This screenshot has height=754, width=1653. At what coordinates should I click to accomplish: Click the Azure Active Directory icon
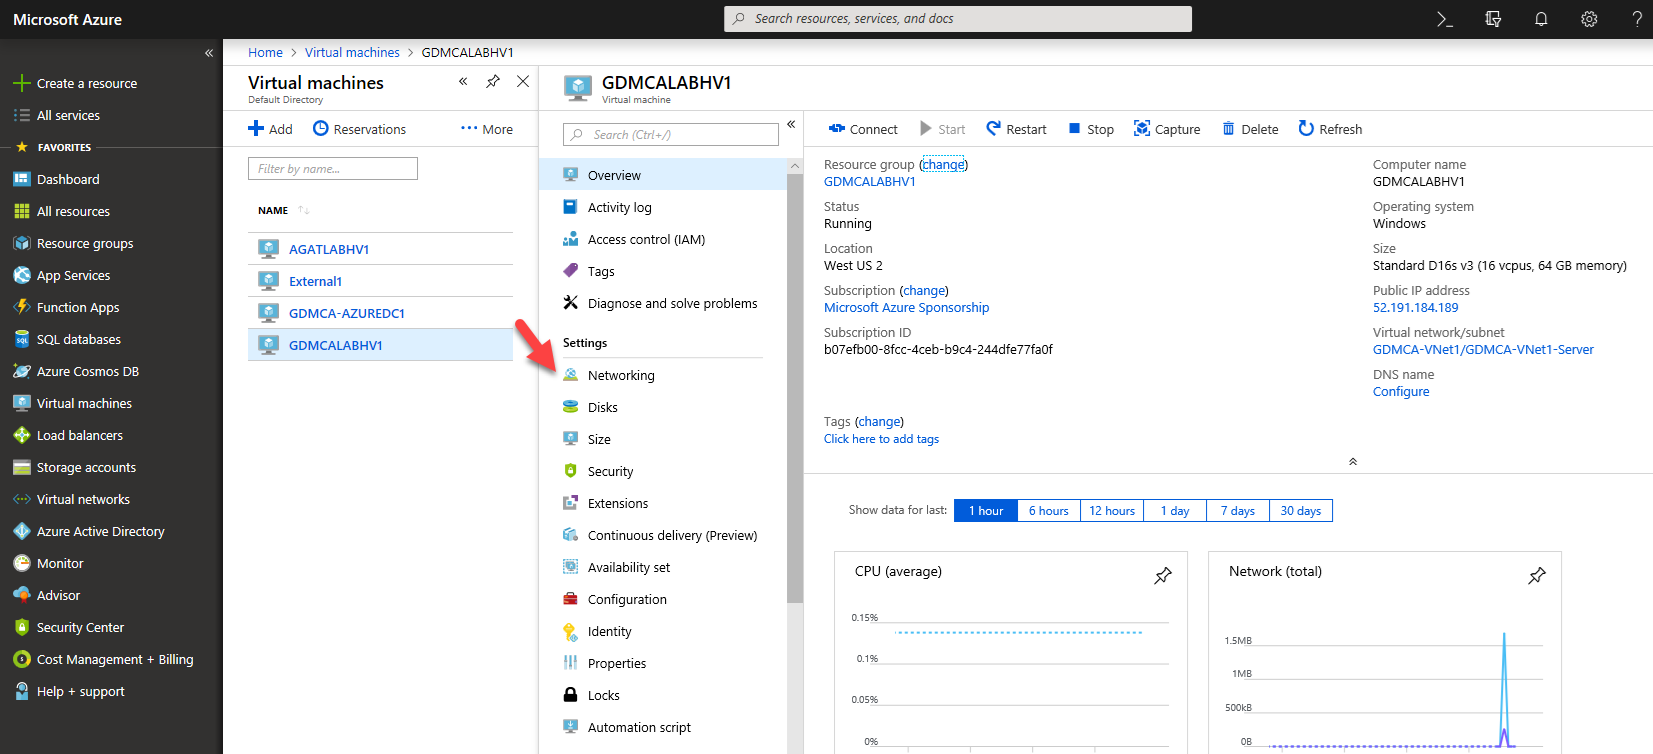point(22,531)
